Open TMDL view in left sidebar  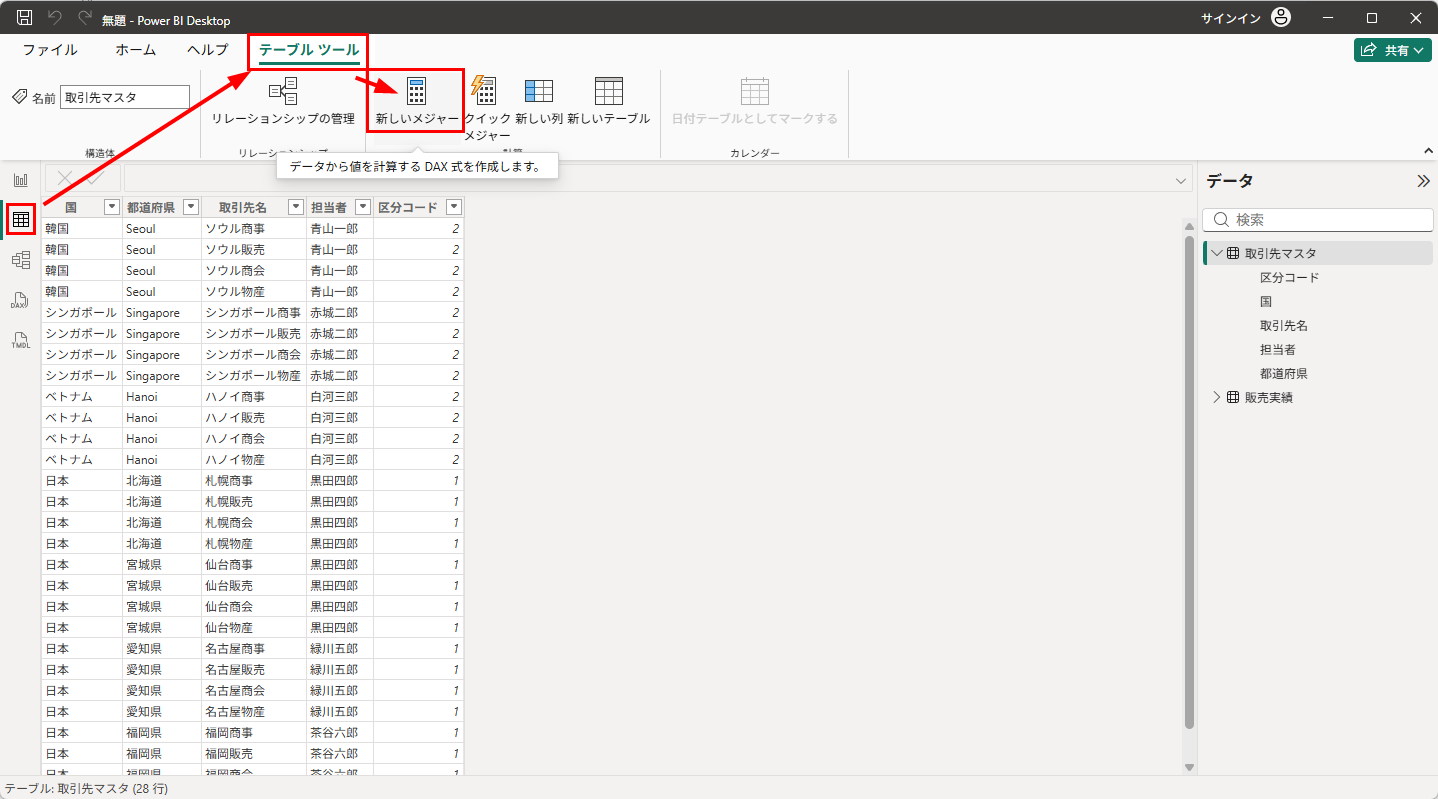(x=20, y=340)
